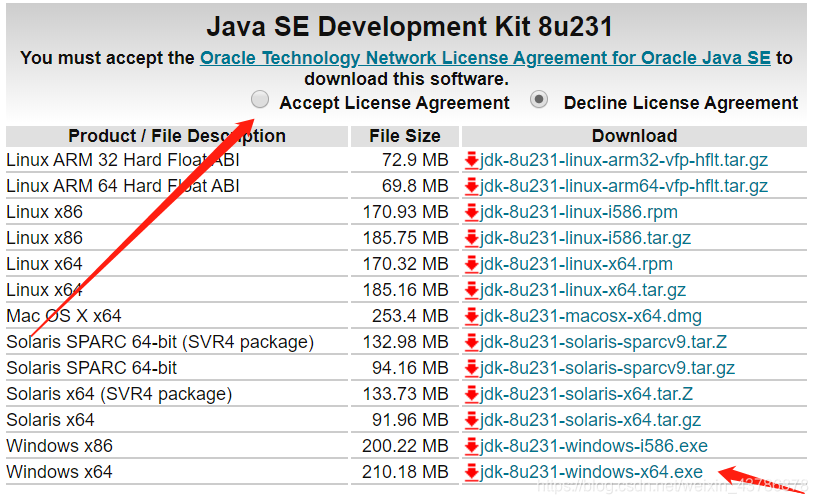Click the Product / File Description column header
This screenshot has height=504, width=818.
(x=177, y=136)
